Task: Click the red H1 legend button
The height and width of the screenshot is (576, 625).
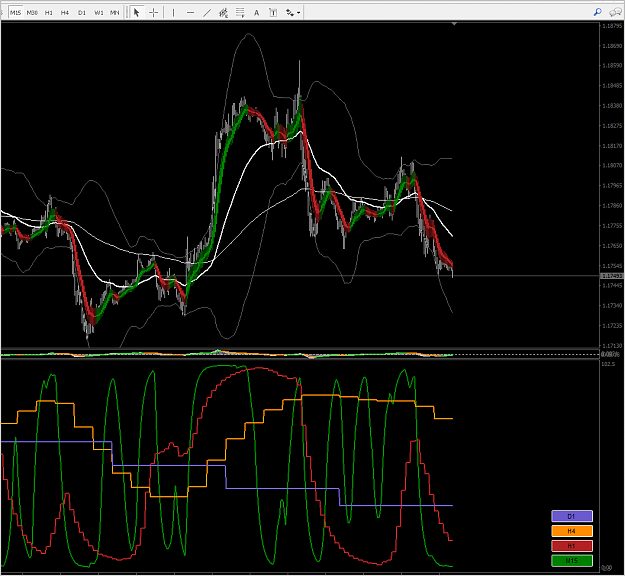Action: (572, 546)
